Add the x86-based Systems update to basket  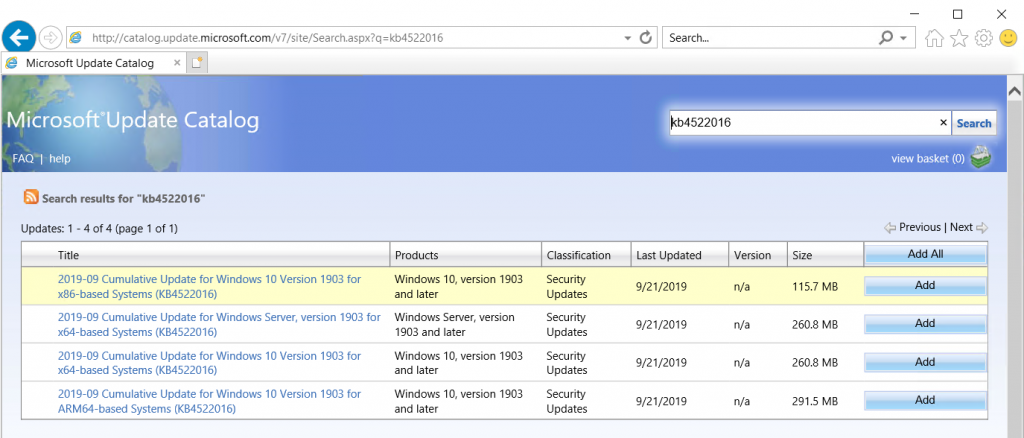click(x=925, y=286)
